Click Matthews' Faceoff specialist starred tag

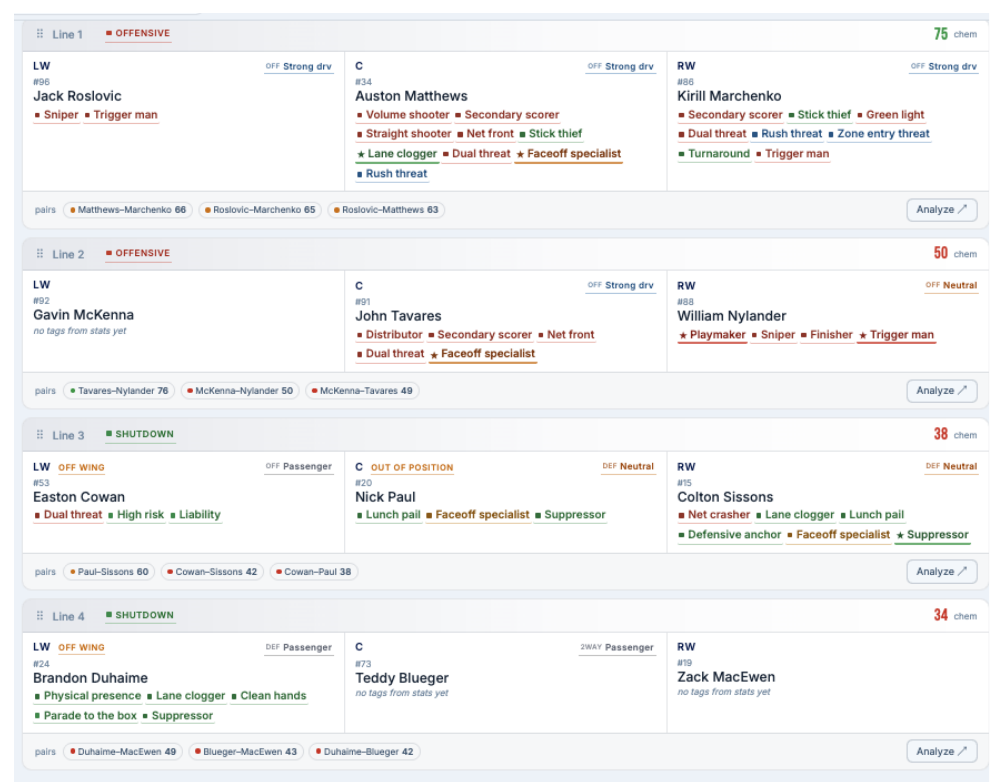[569, 153]
